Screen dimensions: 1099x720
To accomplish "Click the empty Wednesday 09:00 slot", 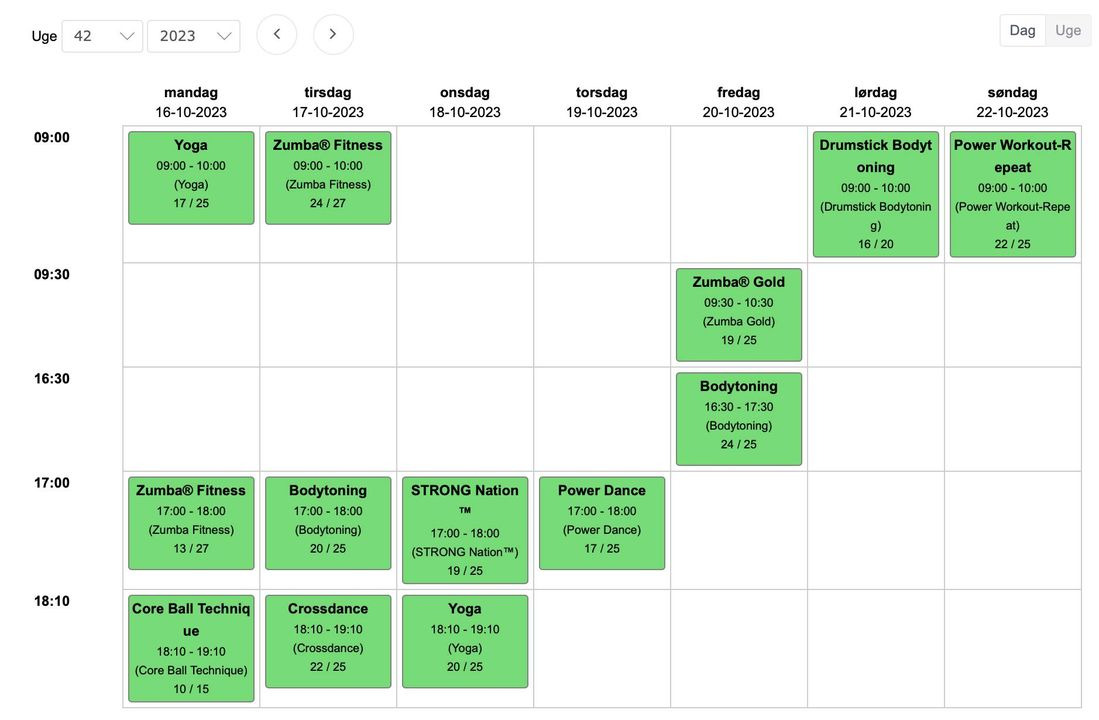I will tap(465, 194).
